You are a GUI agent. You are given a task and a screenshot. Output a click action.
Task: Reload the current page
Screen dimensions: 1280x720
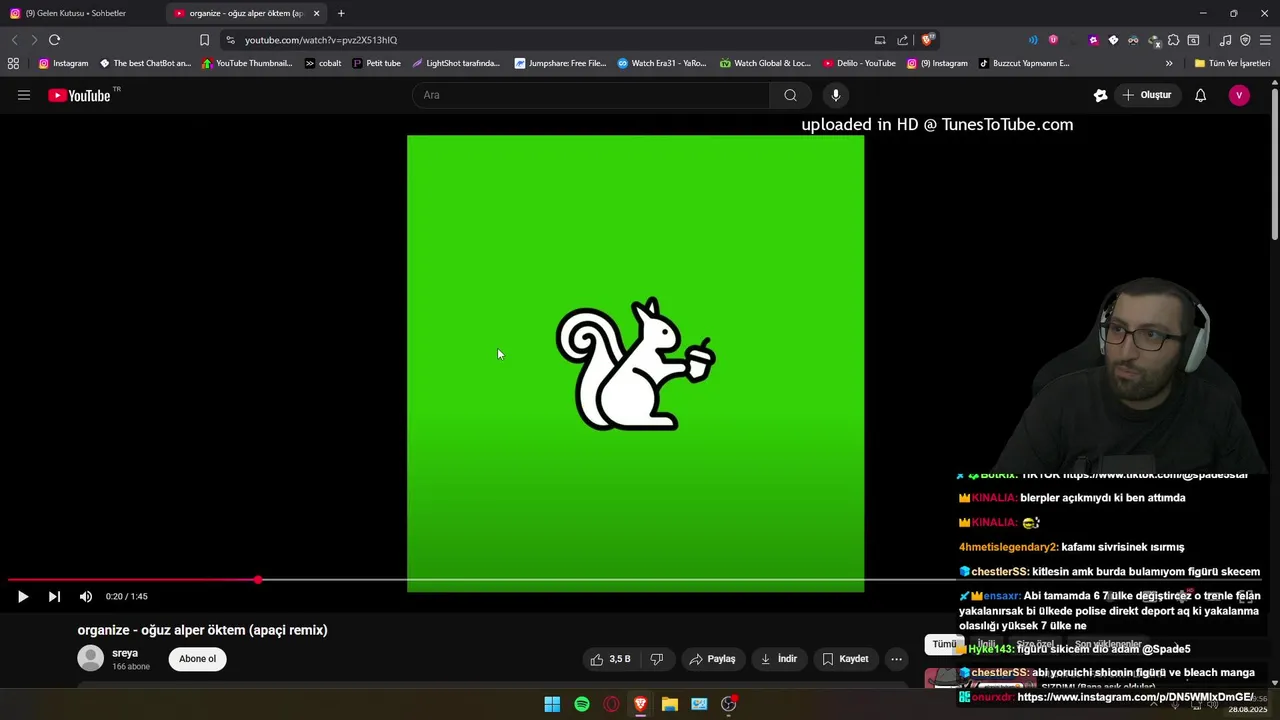[x=54, y=40]
